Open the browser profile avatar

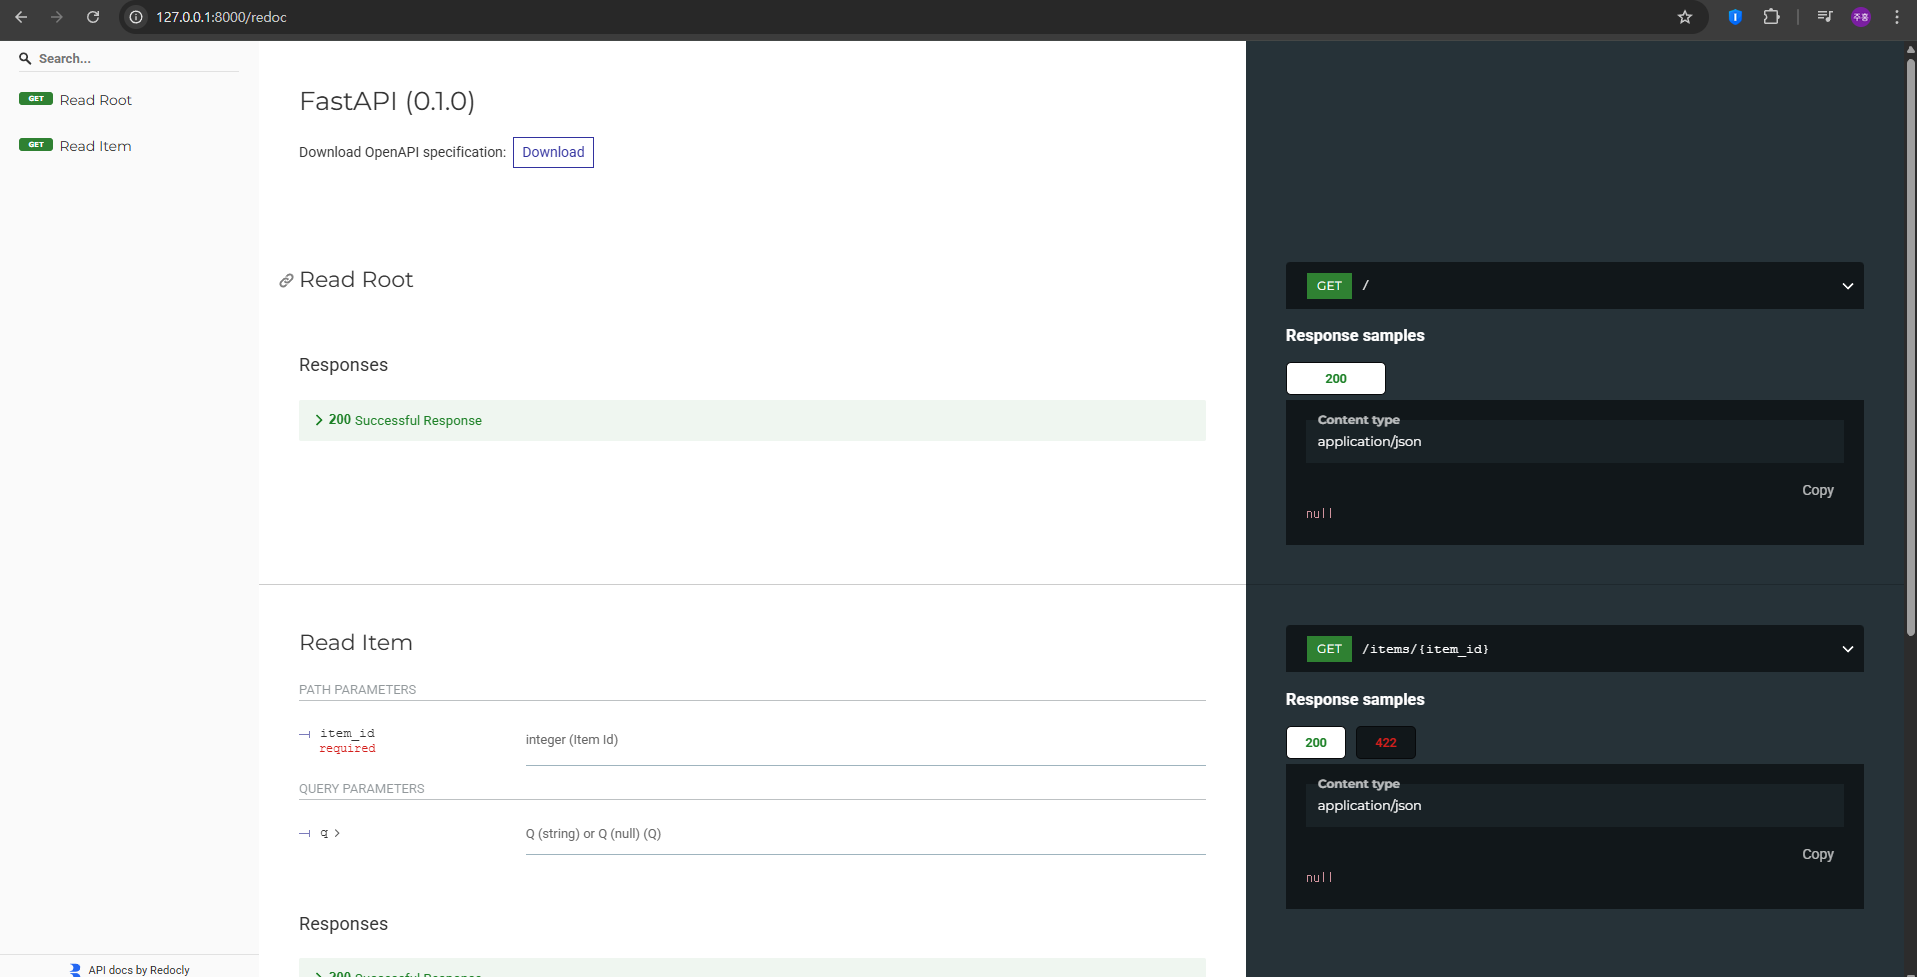1861,17
